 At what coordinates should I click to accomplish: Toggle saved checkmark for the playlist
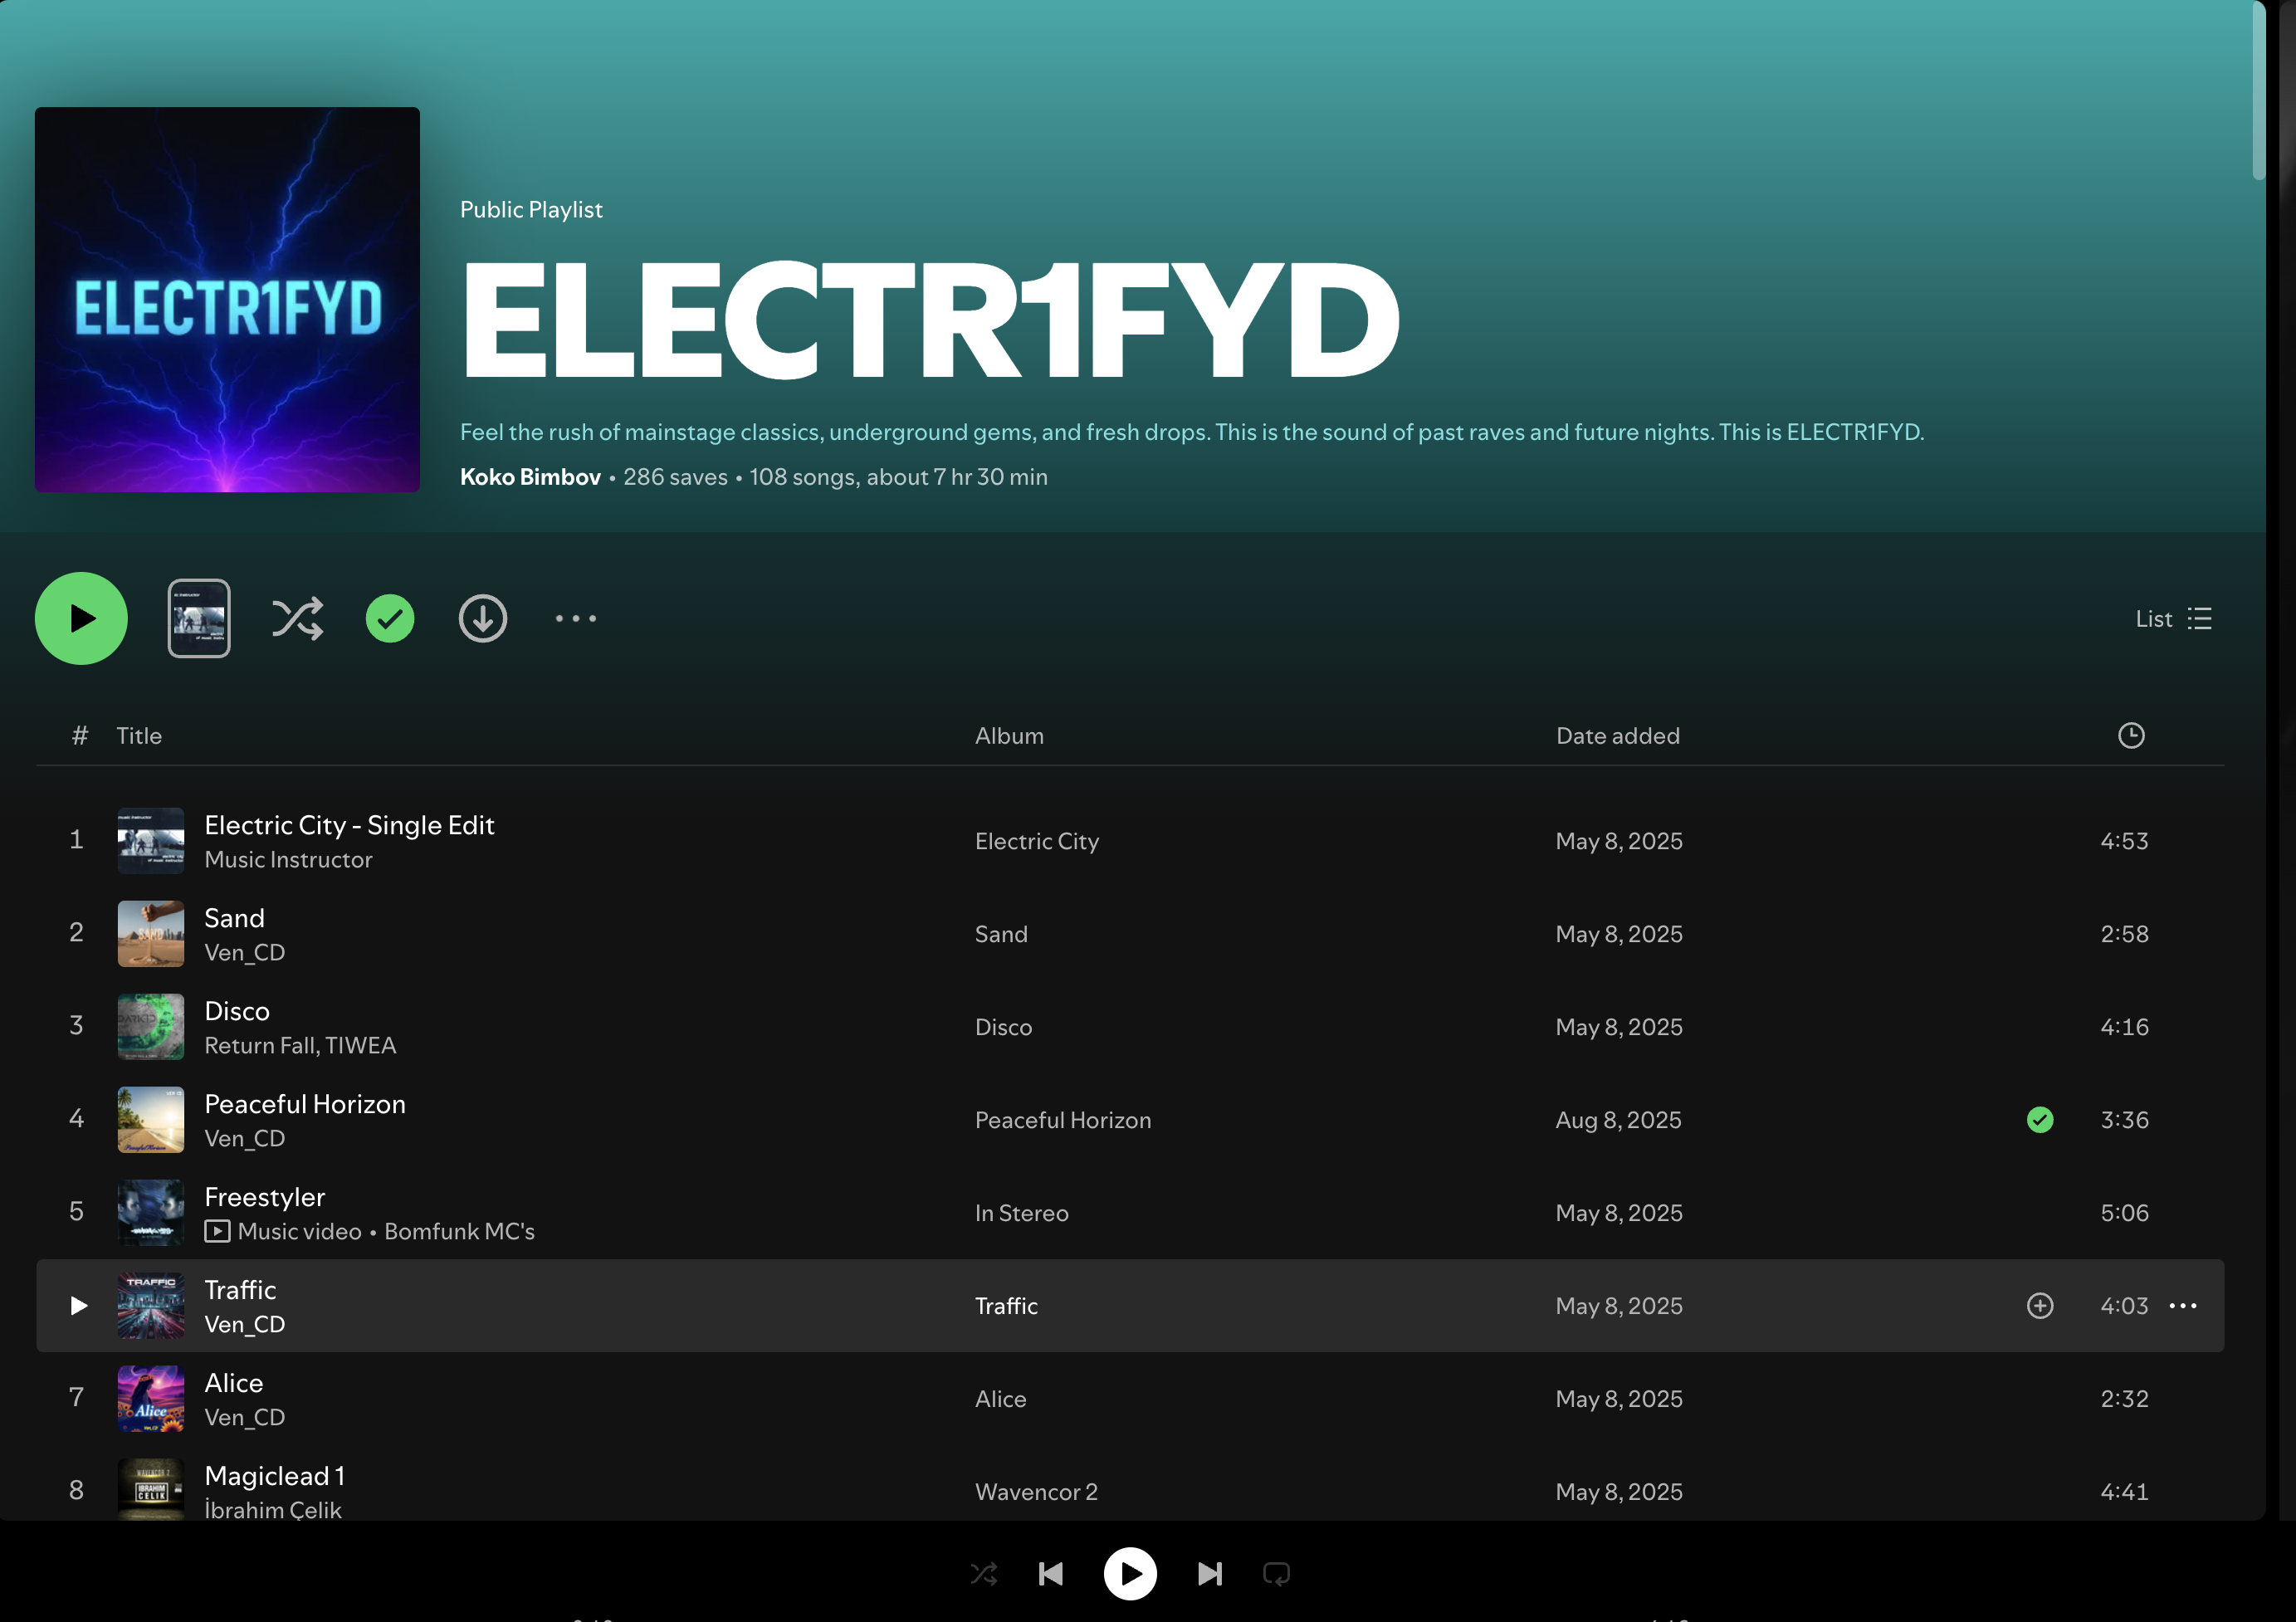tap(390, 619)
